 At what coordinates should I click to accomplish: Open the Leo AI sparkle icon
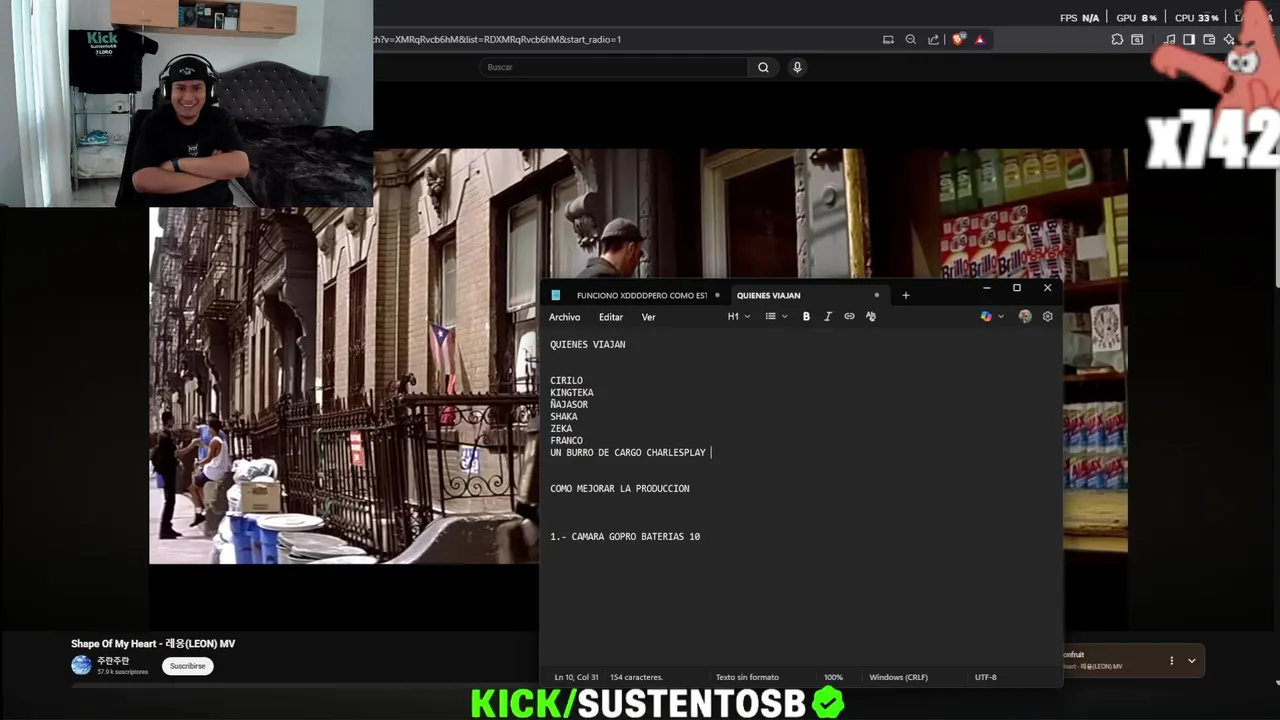pos(1229,40)
